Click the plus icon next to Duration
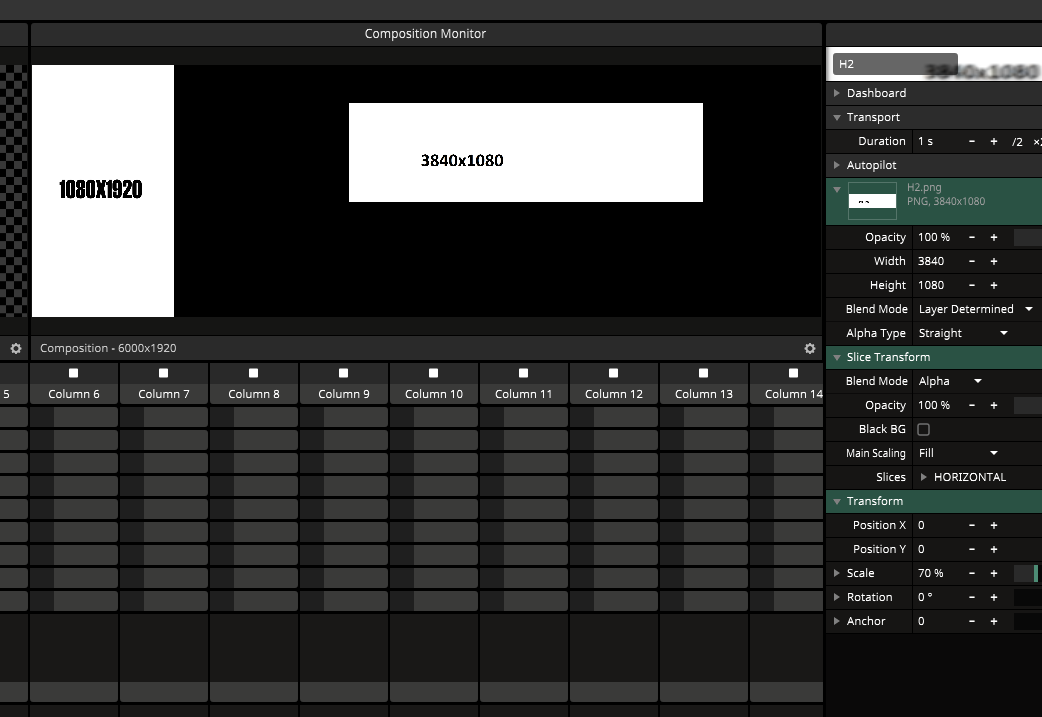The image size is (1042, 717). 993,141
